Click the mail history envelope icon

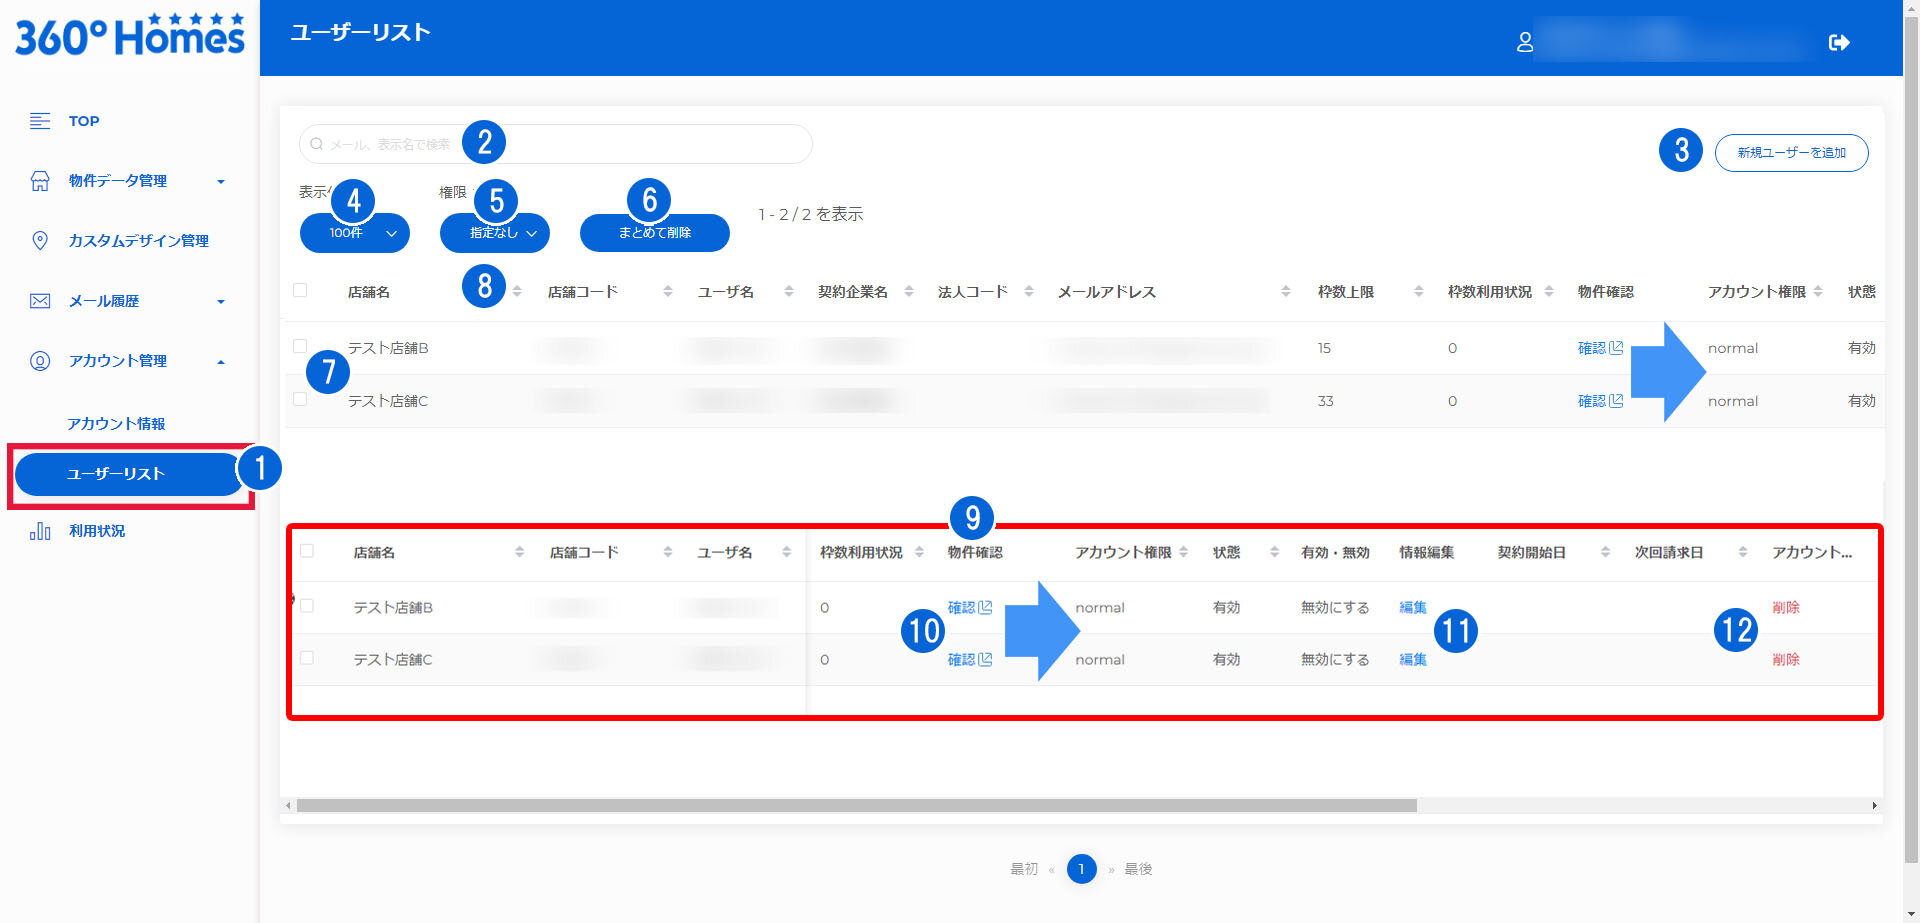[x=40, y=301]
